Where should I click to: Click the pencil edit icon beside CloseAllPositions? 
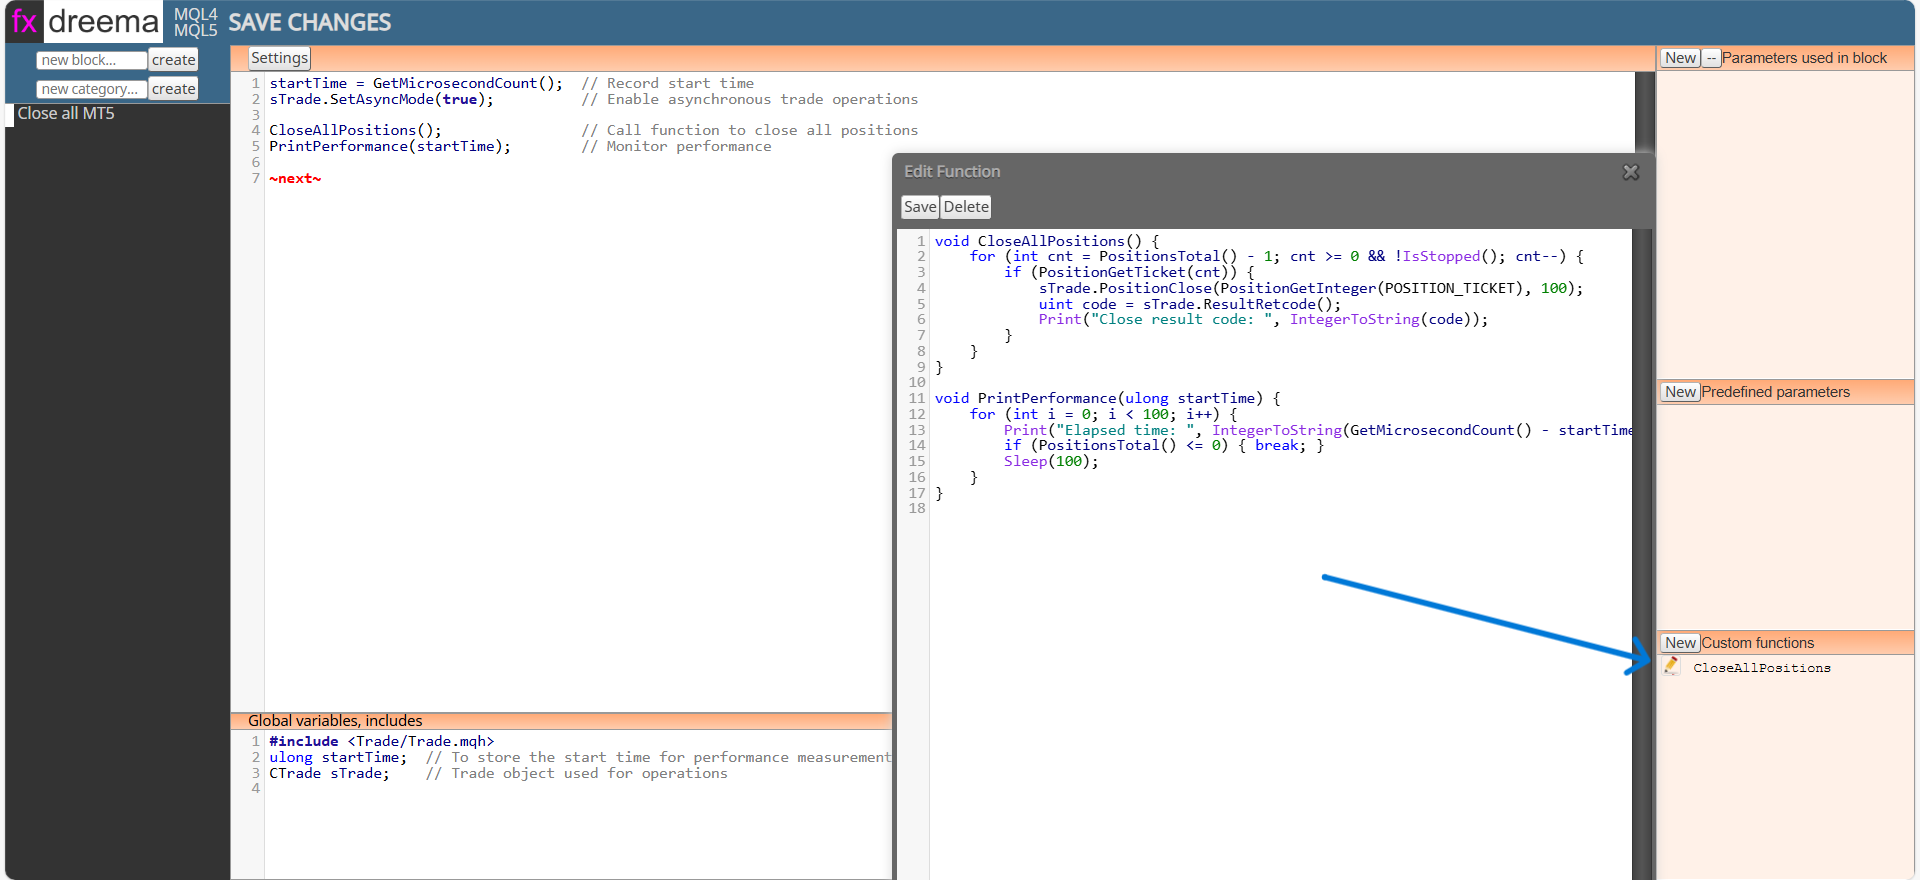click(1671, 666)
